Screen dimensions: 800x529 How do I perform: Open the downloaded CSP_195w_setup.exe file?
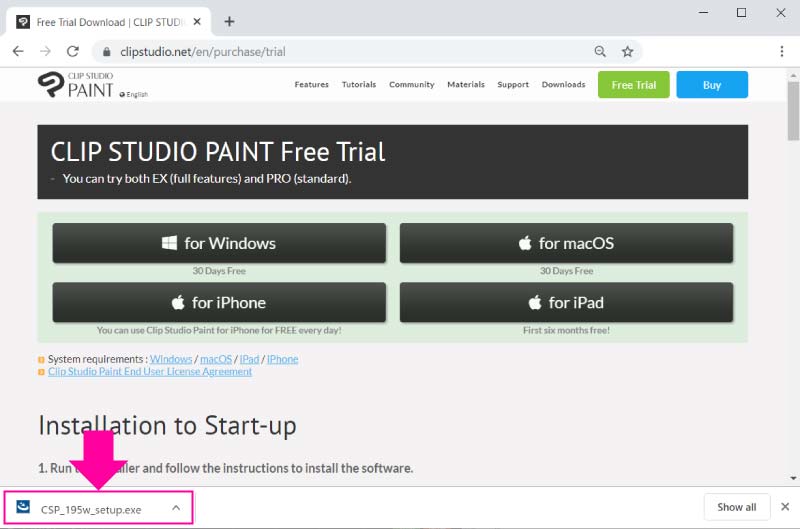pyautogui.click(x=90, y=509)
